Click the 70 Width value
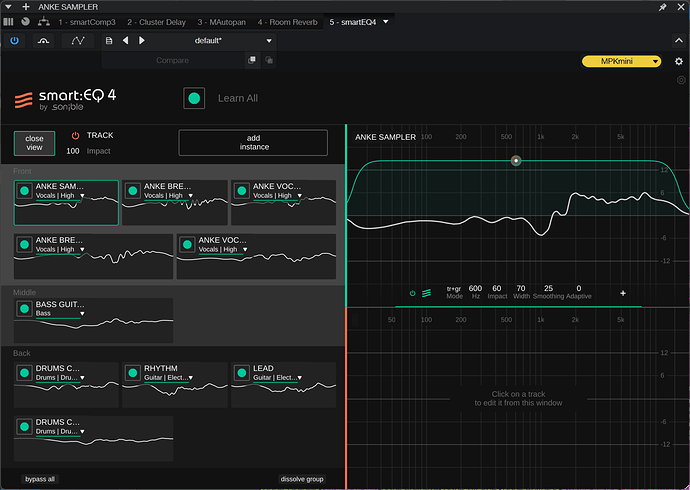 (521, 288)
